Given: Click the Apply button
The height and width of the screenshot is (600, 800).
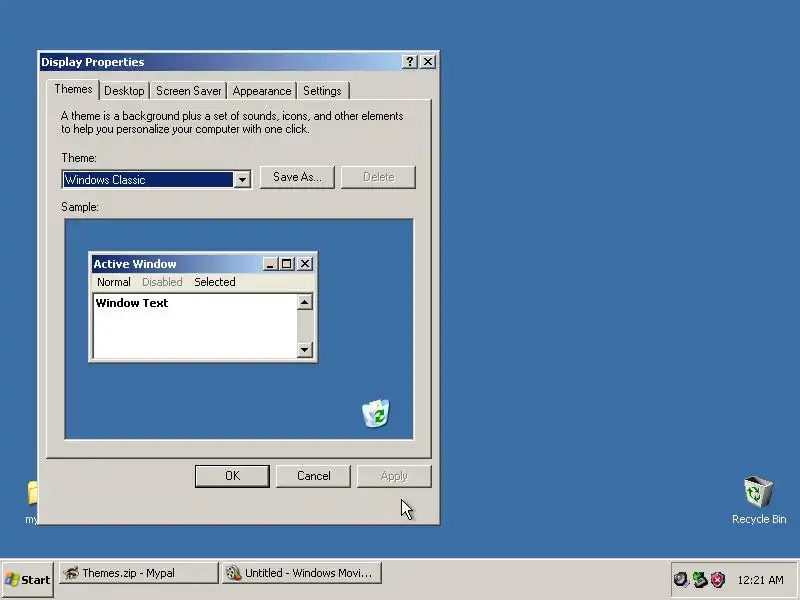Looking at the screenshot, I should tap(394, 476).
